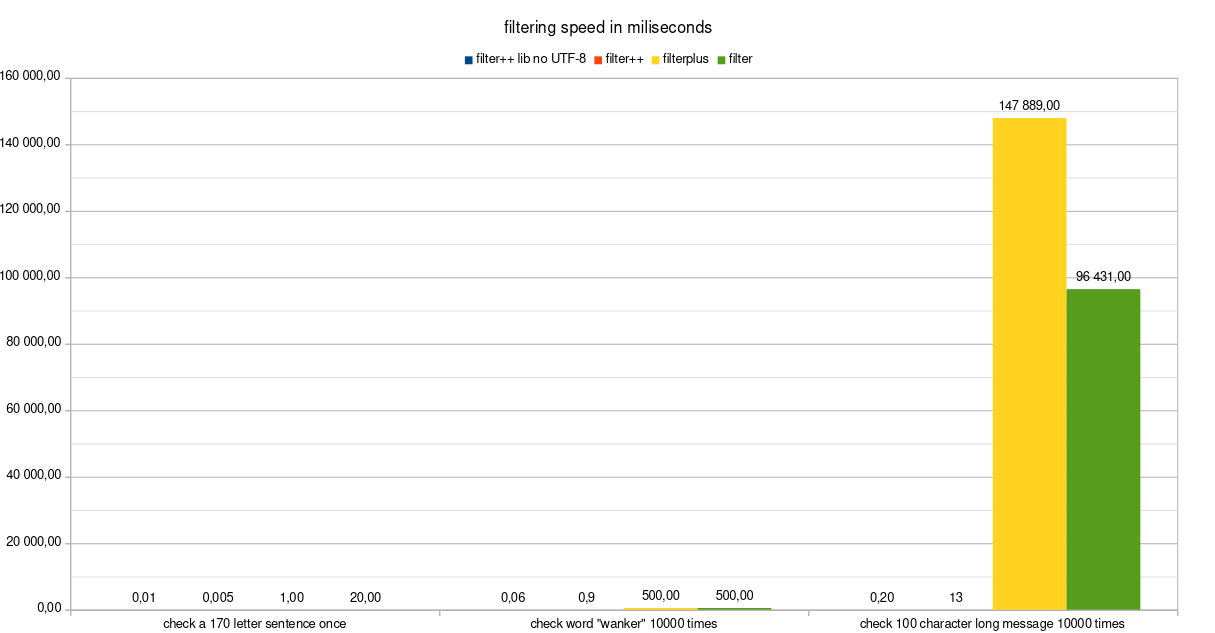Click the 20,00 data label
The image size is (1215, 633).
point(365,597)
